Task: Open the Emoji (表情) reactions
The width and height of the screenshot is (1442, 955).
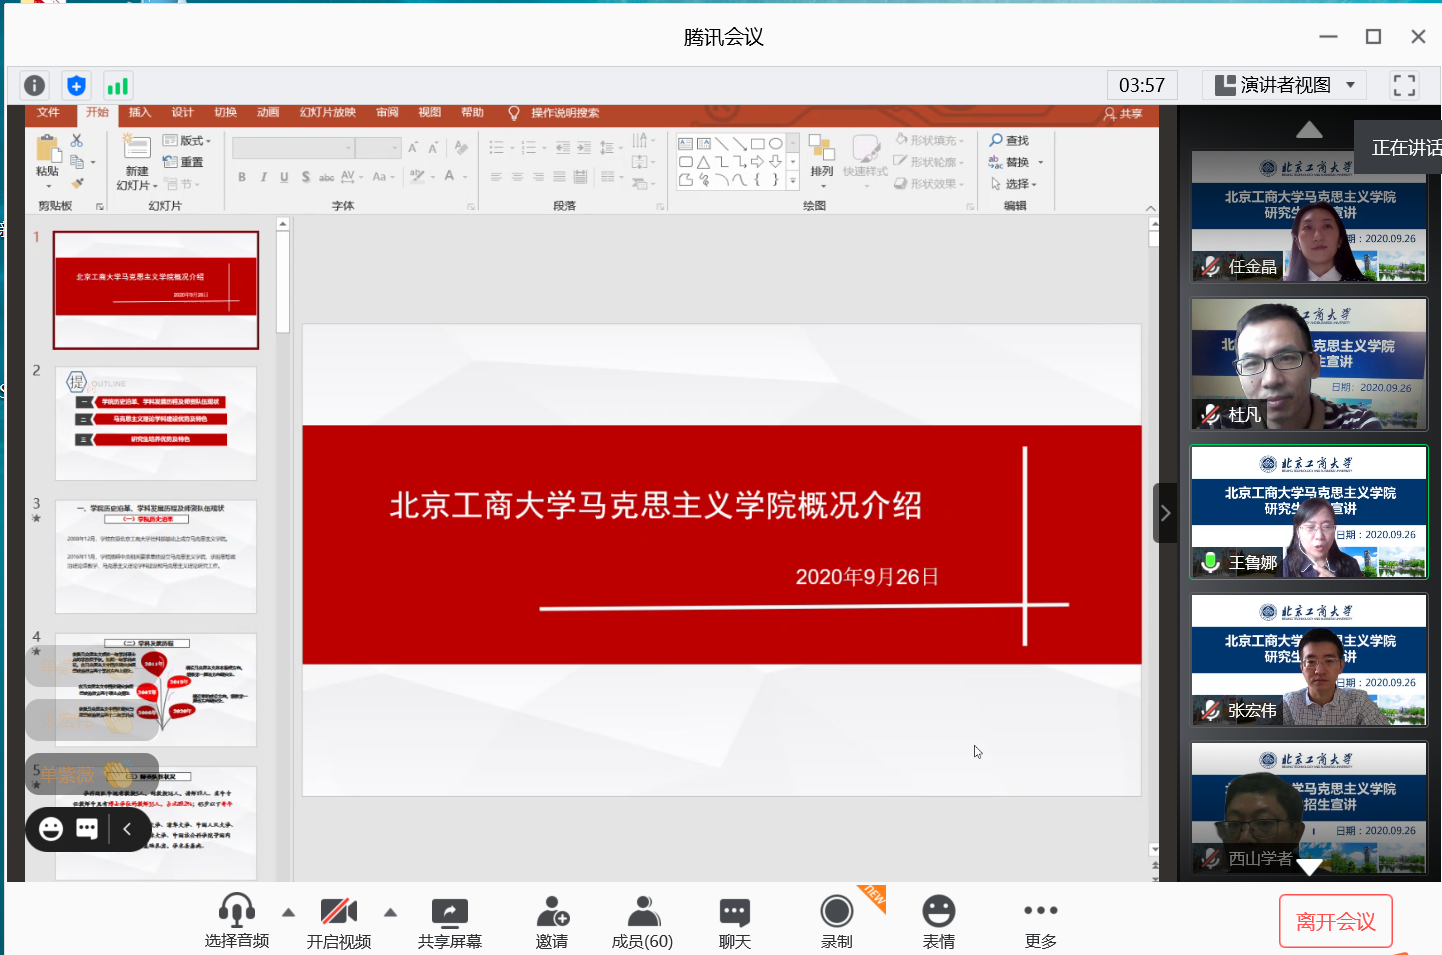Action: [938, 922]
